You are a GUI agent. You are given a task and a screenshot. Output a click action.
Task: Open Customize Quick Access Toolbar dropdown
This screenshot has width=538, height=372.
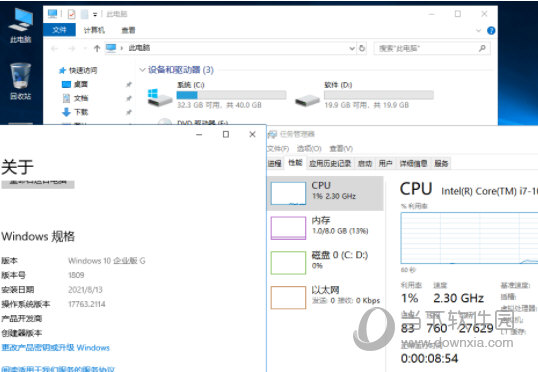[x=95, y=14]
